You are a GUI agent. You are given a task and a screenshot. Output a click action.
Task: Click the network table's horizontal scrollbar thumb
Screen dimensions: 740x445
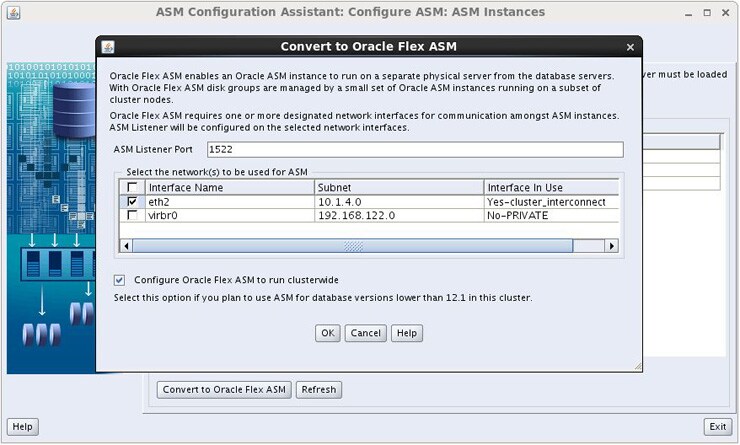click(x=353, y=246)
